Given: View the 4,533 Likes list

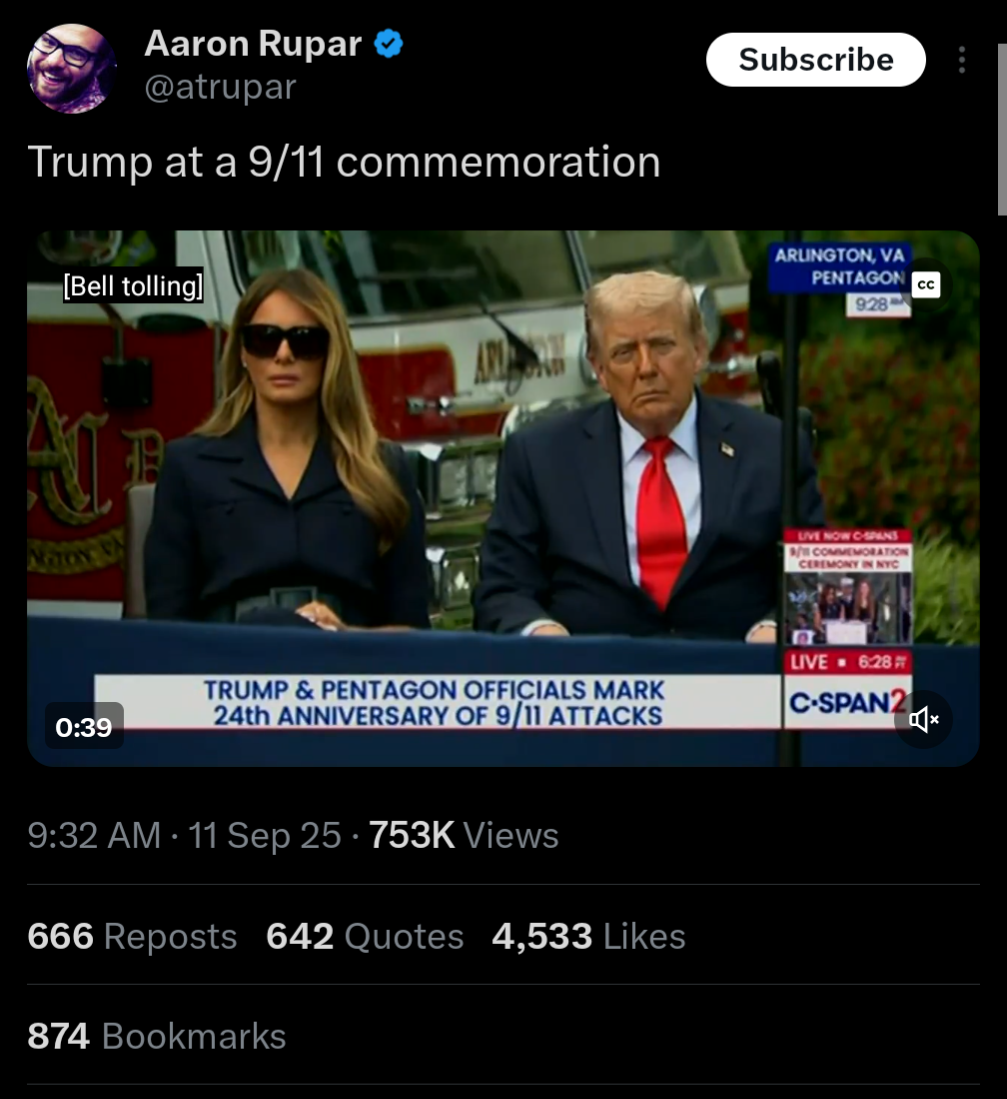Looking at the screenshot, I should point(589,936).
